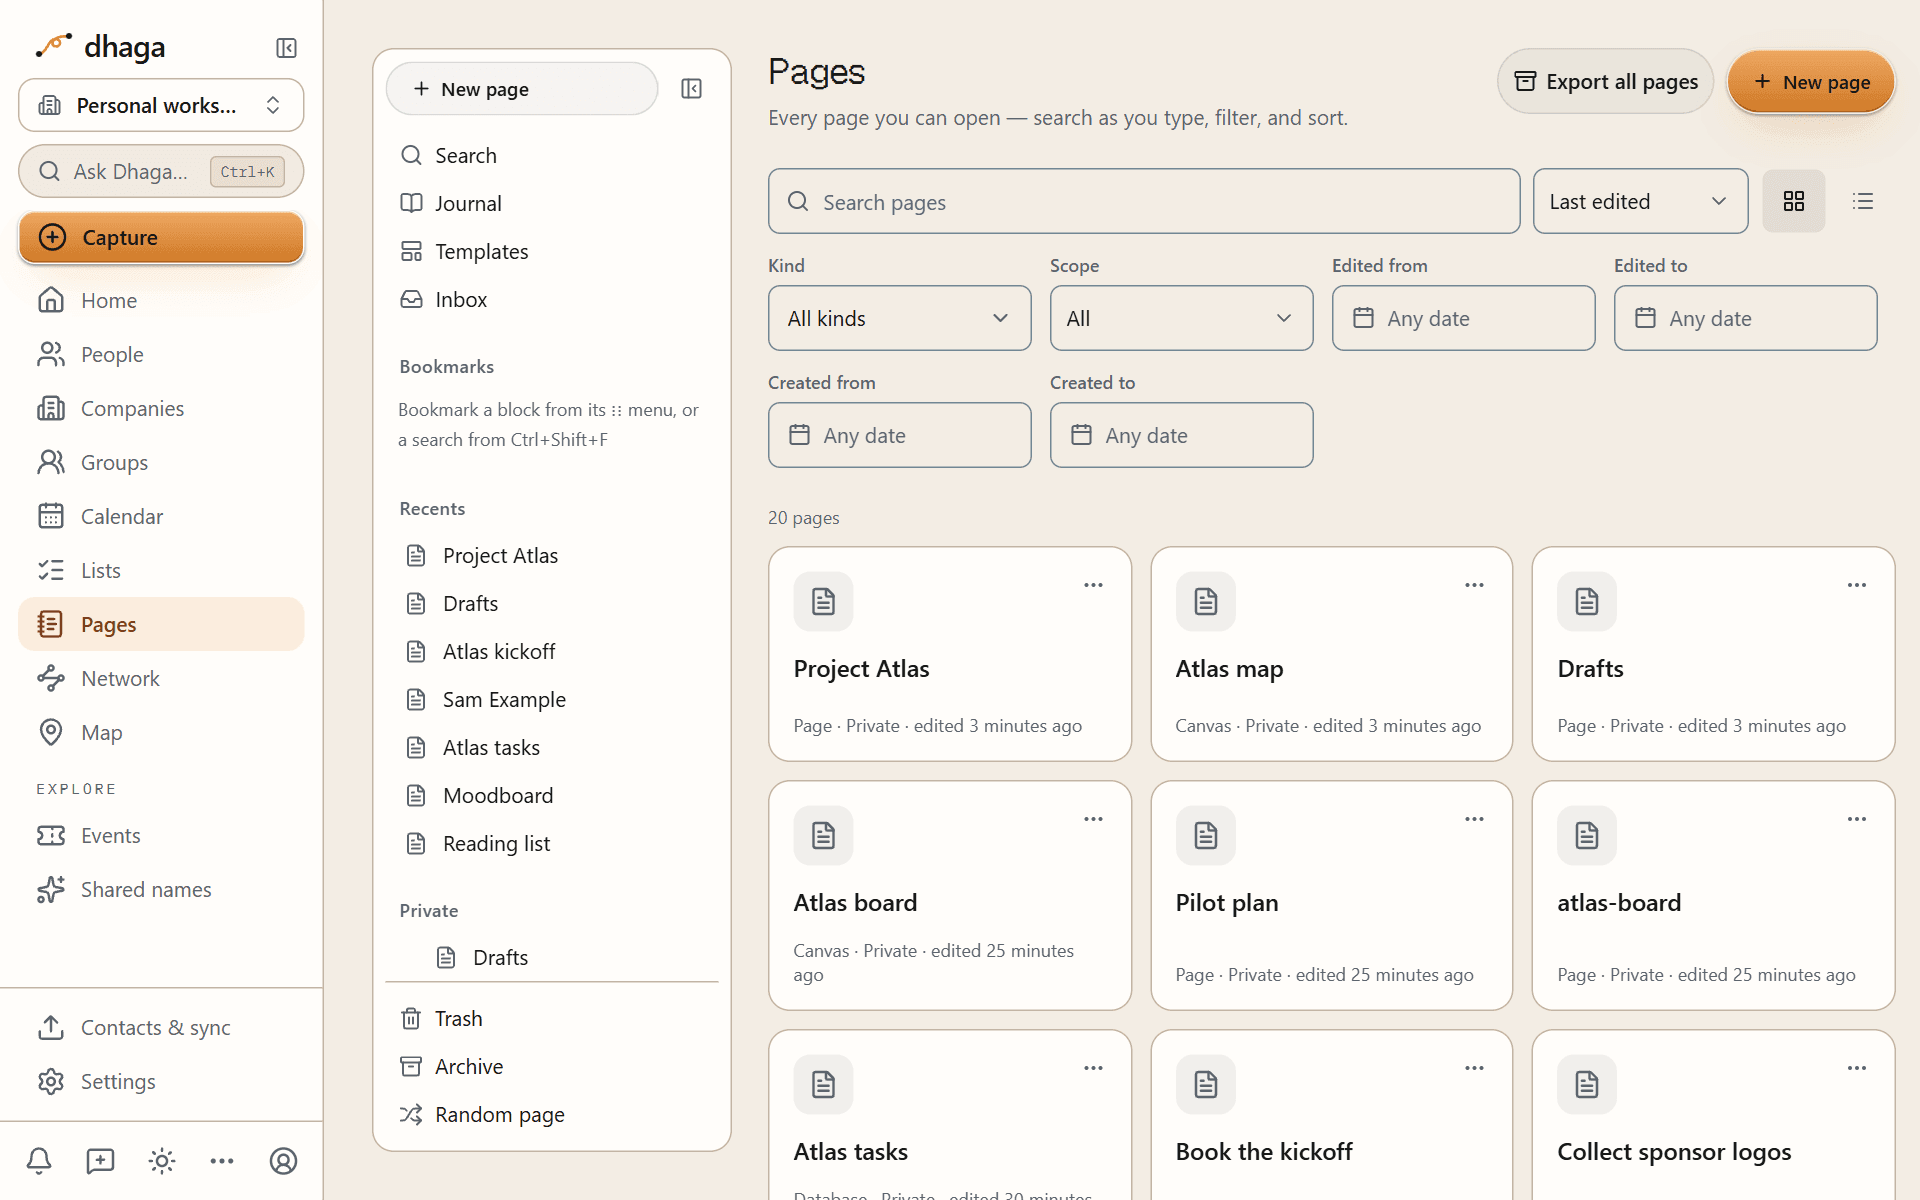Click Export all pages button
This screenshot has height=1200, width=1920.
(1605, 81)
